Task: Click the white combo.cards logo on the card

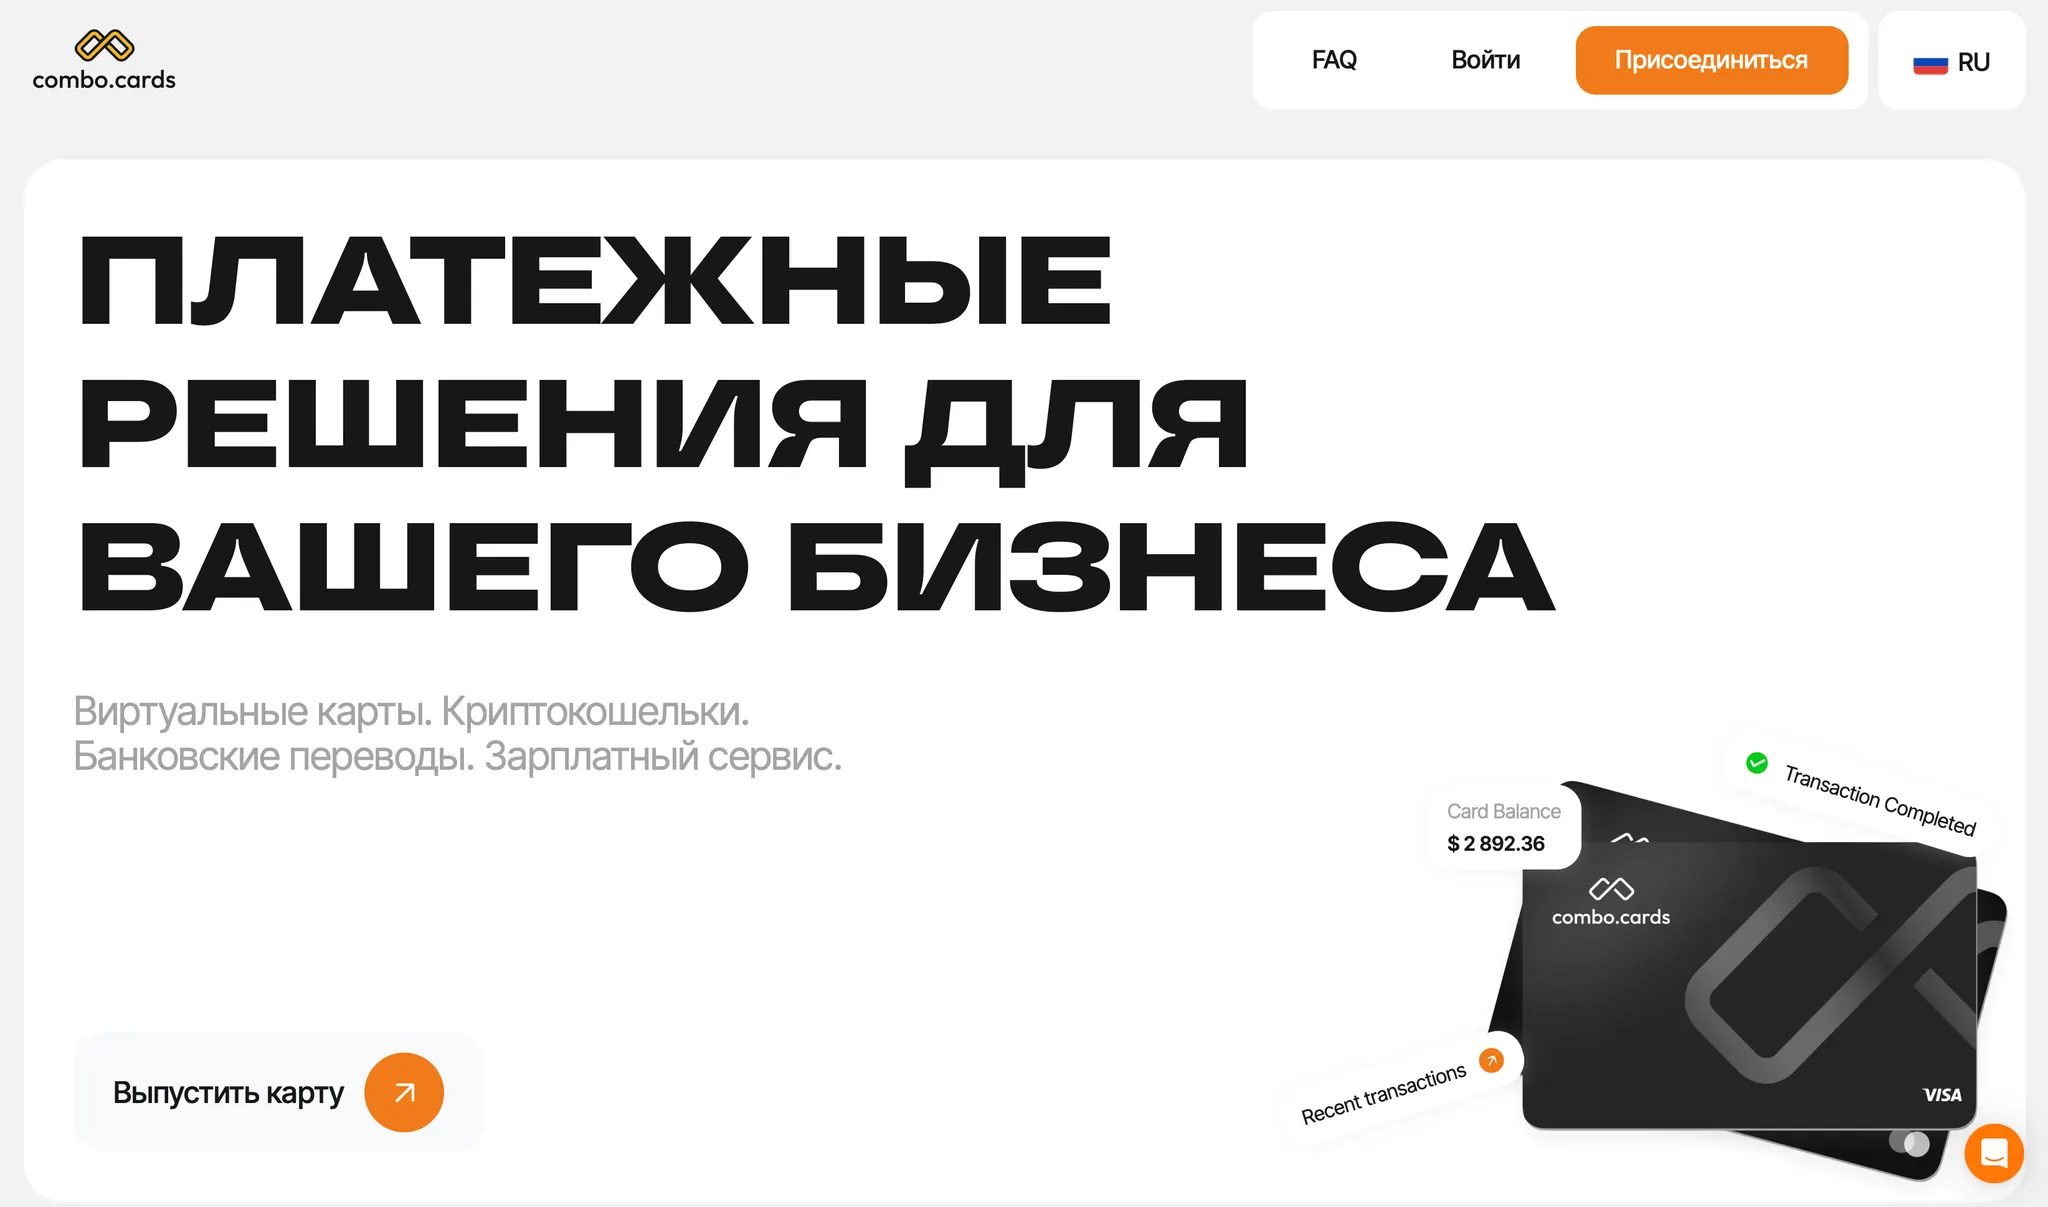Action: (1611, 902)
